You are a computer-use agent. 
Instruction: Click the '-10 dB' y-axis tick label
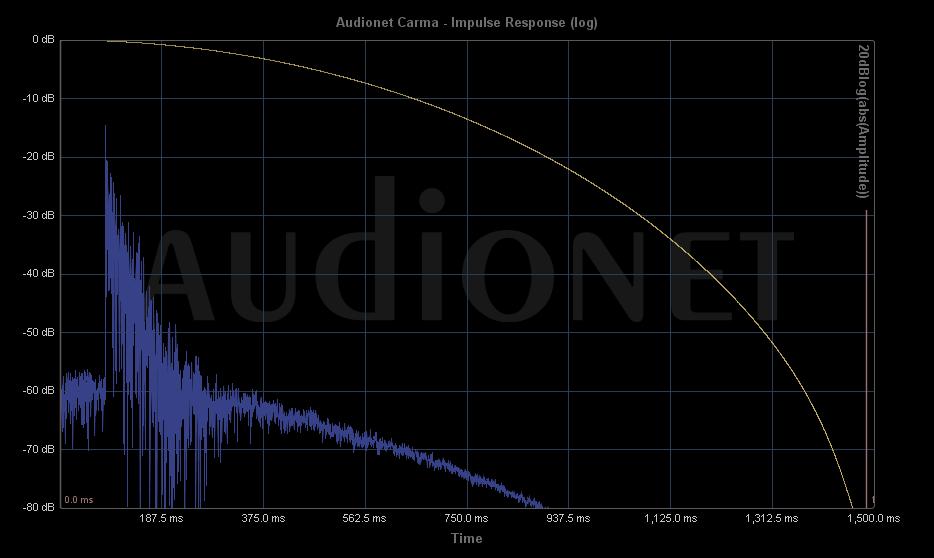39,98
